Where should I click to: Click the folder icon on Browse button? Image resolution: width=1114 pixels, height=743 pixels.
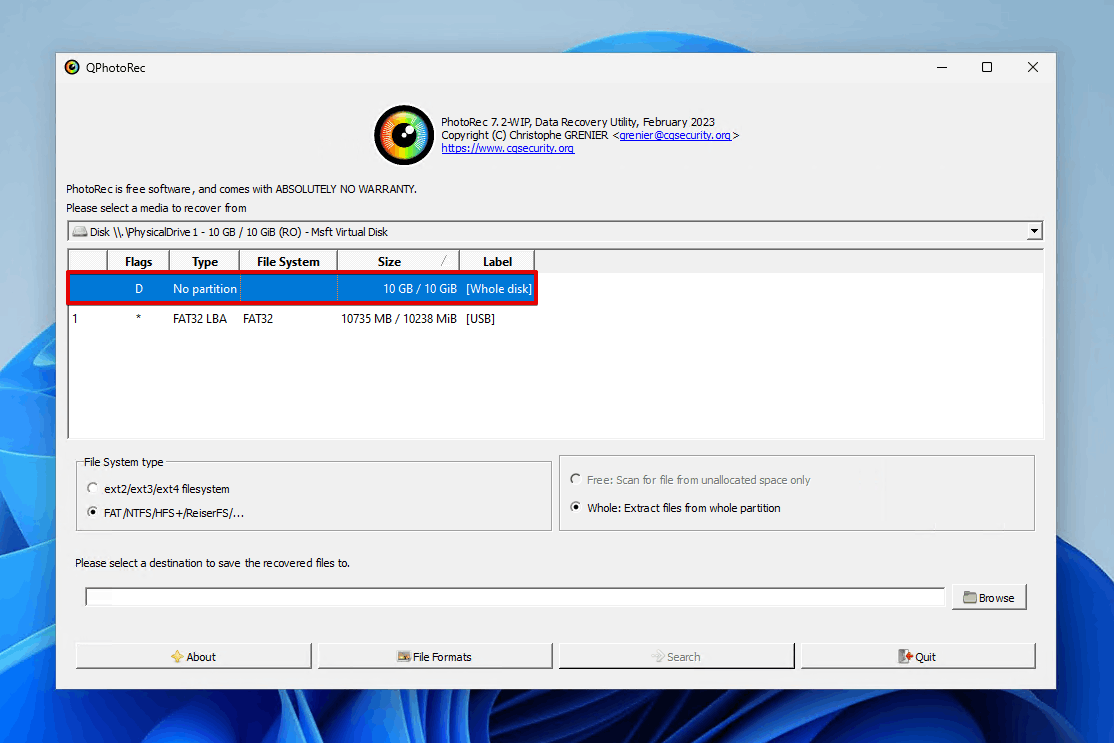(969, 598)
